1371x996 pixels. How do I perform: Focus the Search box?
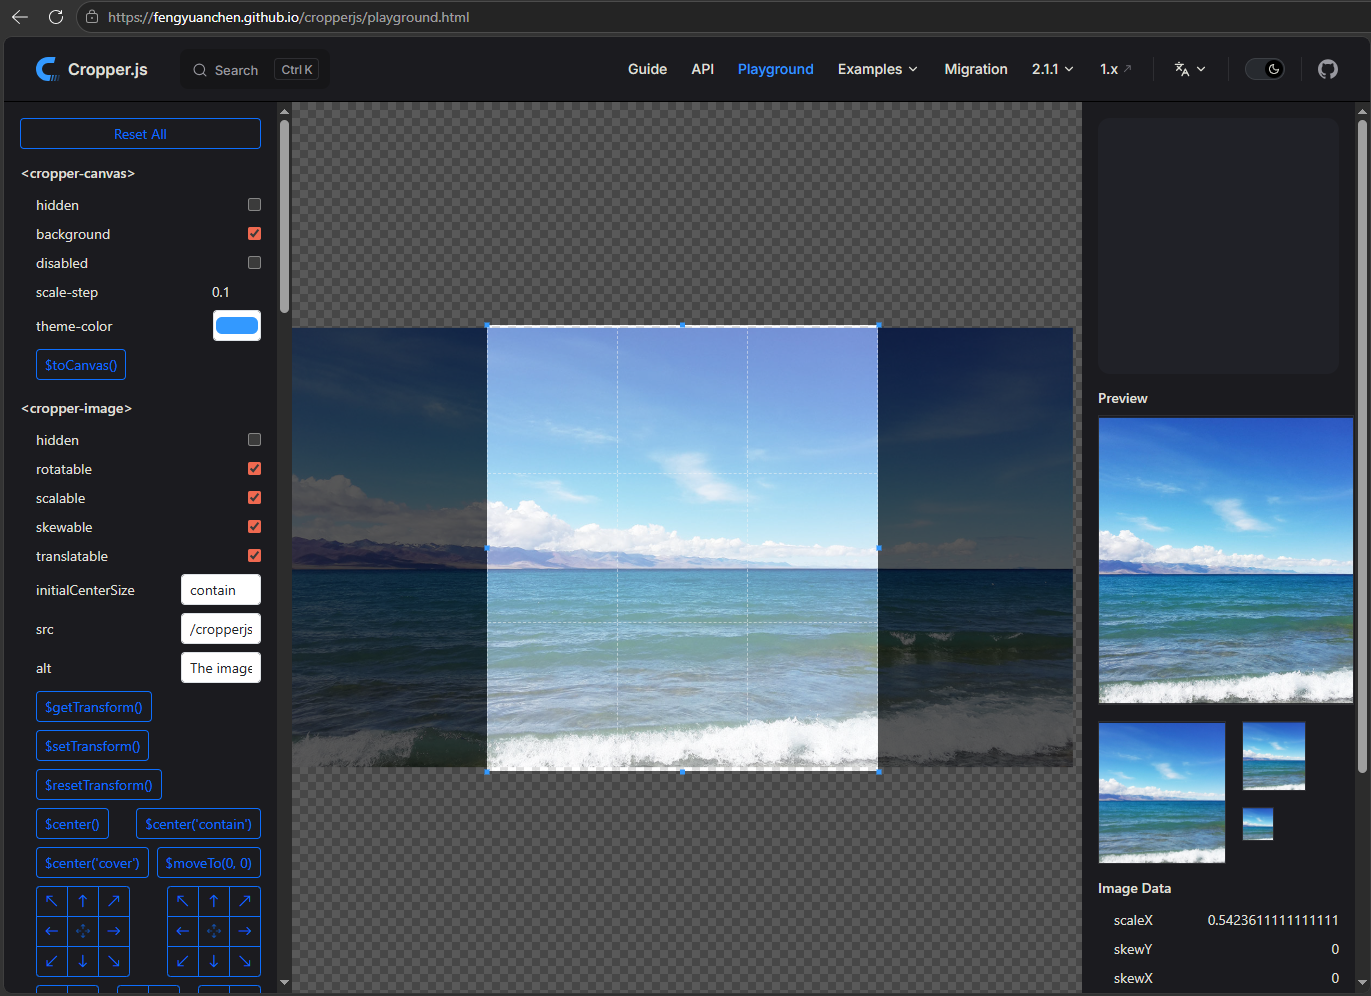(x=255, y=70)
